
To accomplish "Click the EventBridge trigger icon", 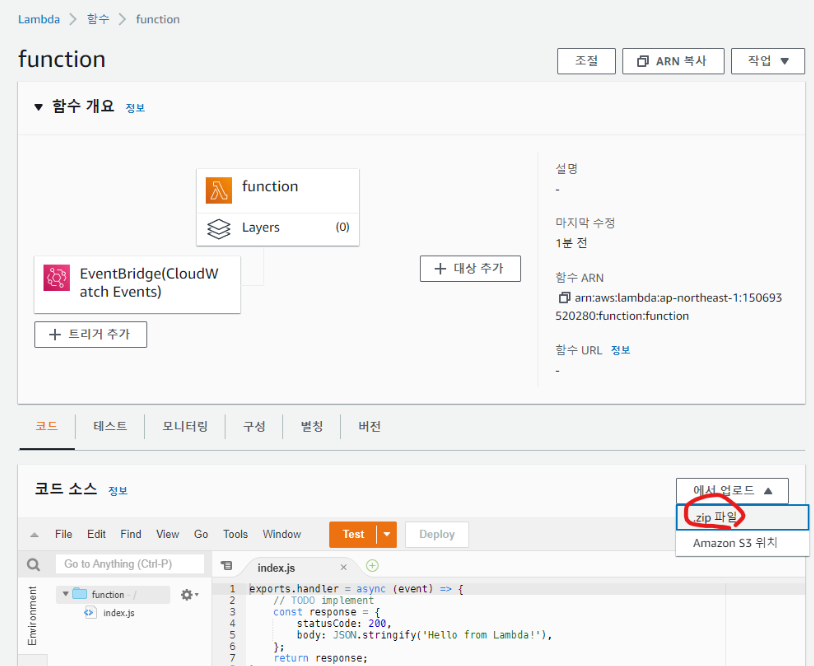I will [57, 278].
